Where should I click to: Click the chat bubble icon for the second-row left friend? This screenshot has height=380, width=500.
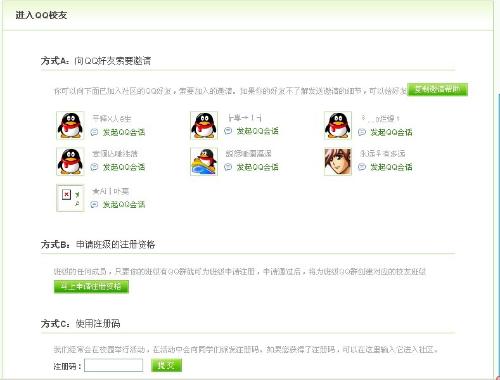pyautogui.click(x=94, y=167)
